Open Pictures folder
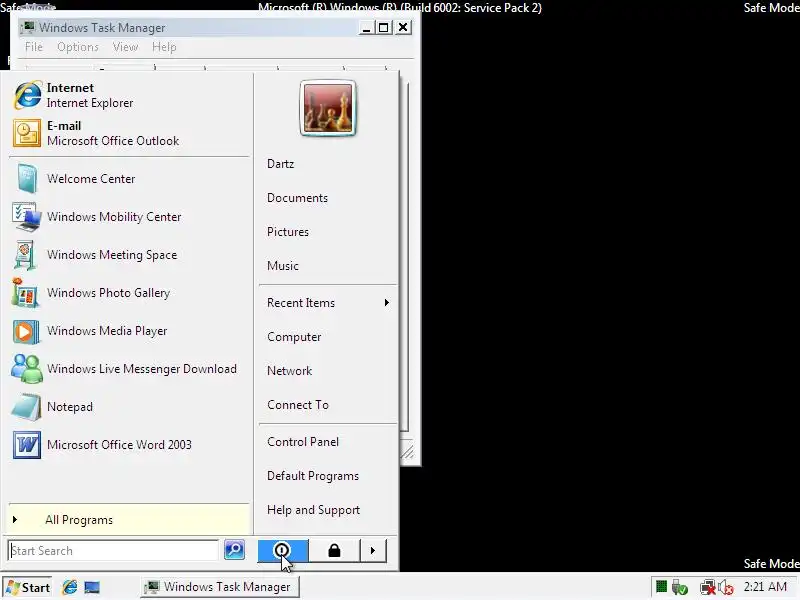 pos(328,232)
